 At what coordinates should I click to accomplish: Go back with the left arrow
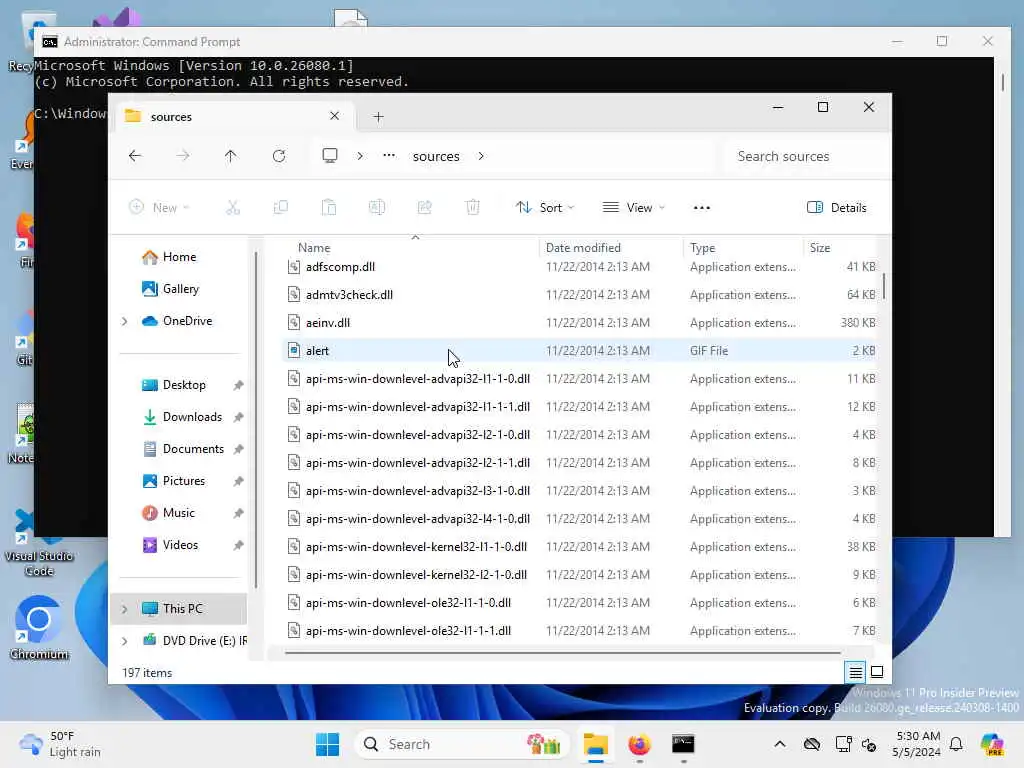(135, 156)
